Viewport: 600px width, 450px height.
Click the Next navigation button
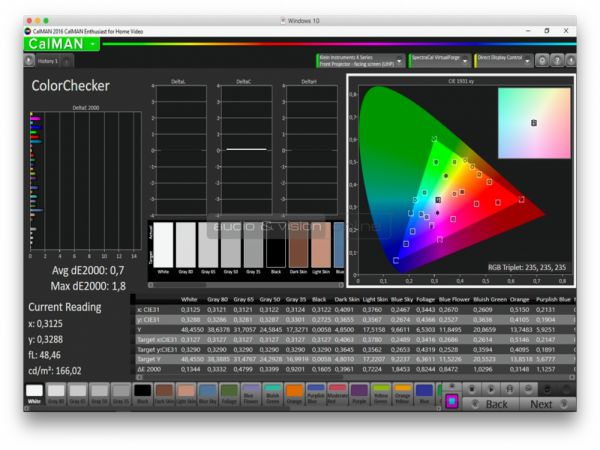pos(542,404)
